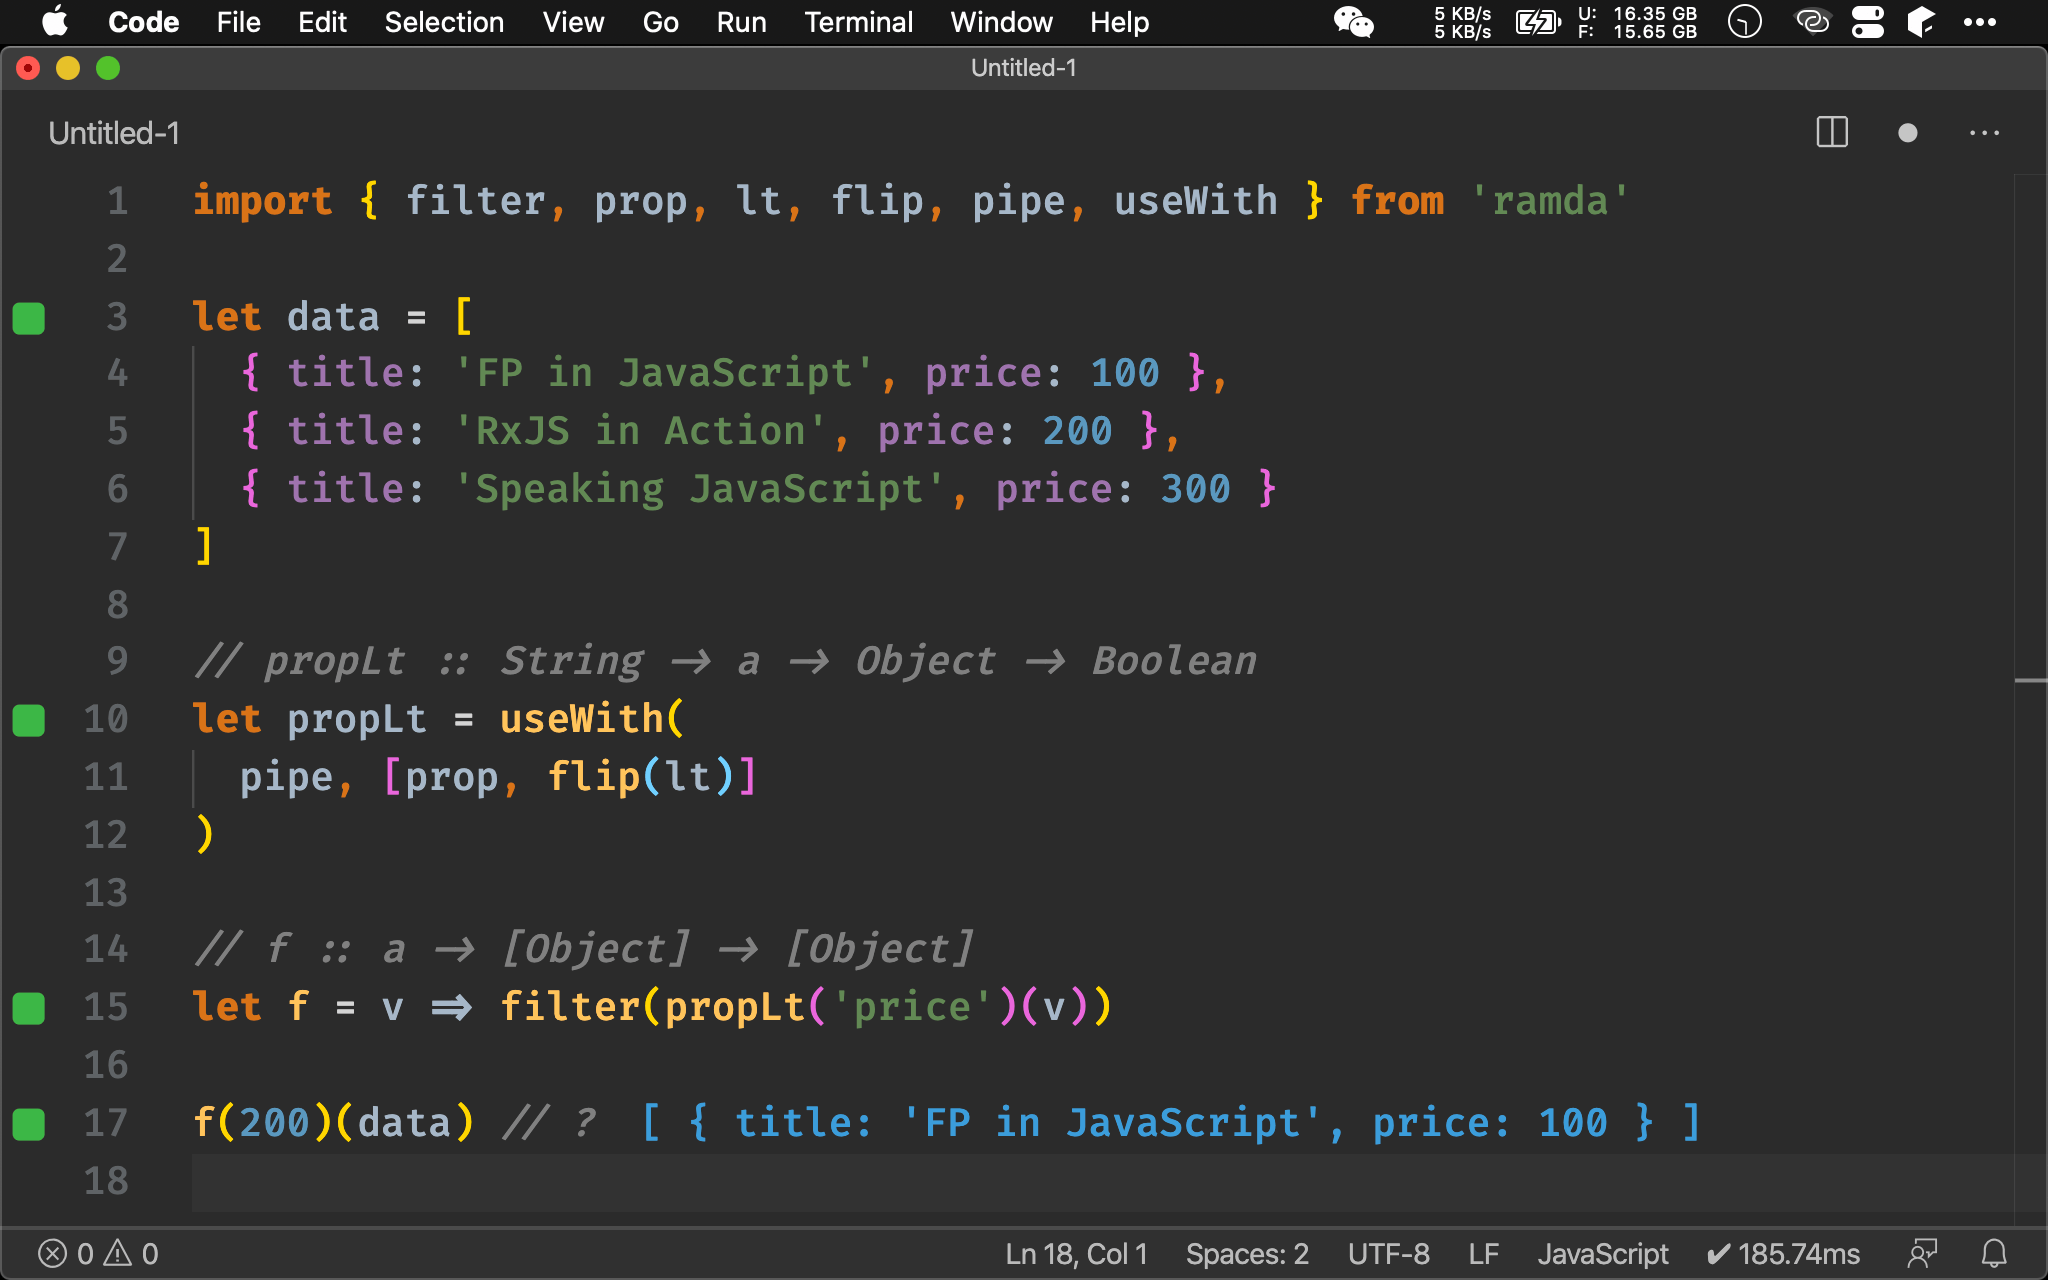Click the memory usage indicator
This screenshot has width=2048, height=1280.
pos(1637,22)
